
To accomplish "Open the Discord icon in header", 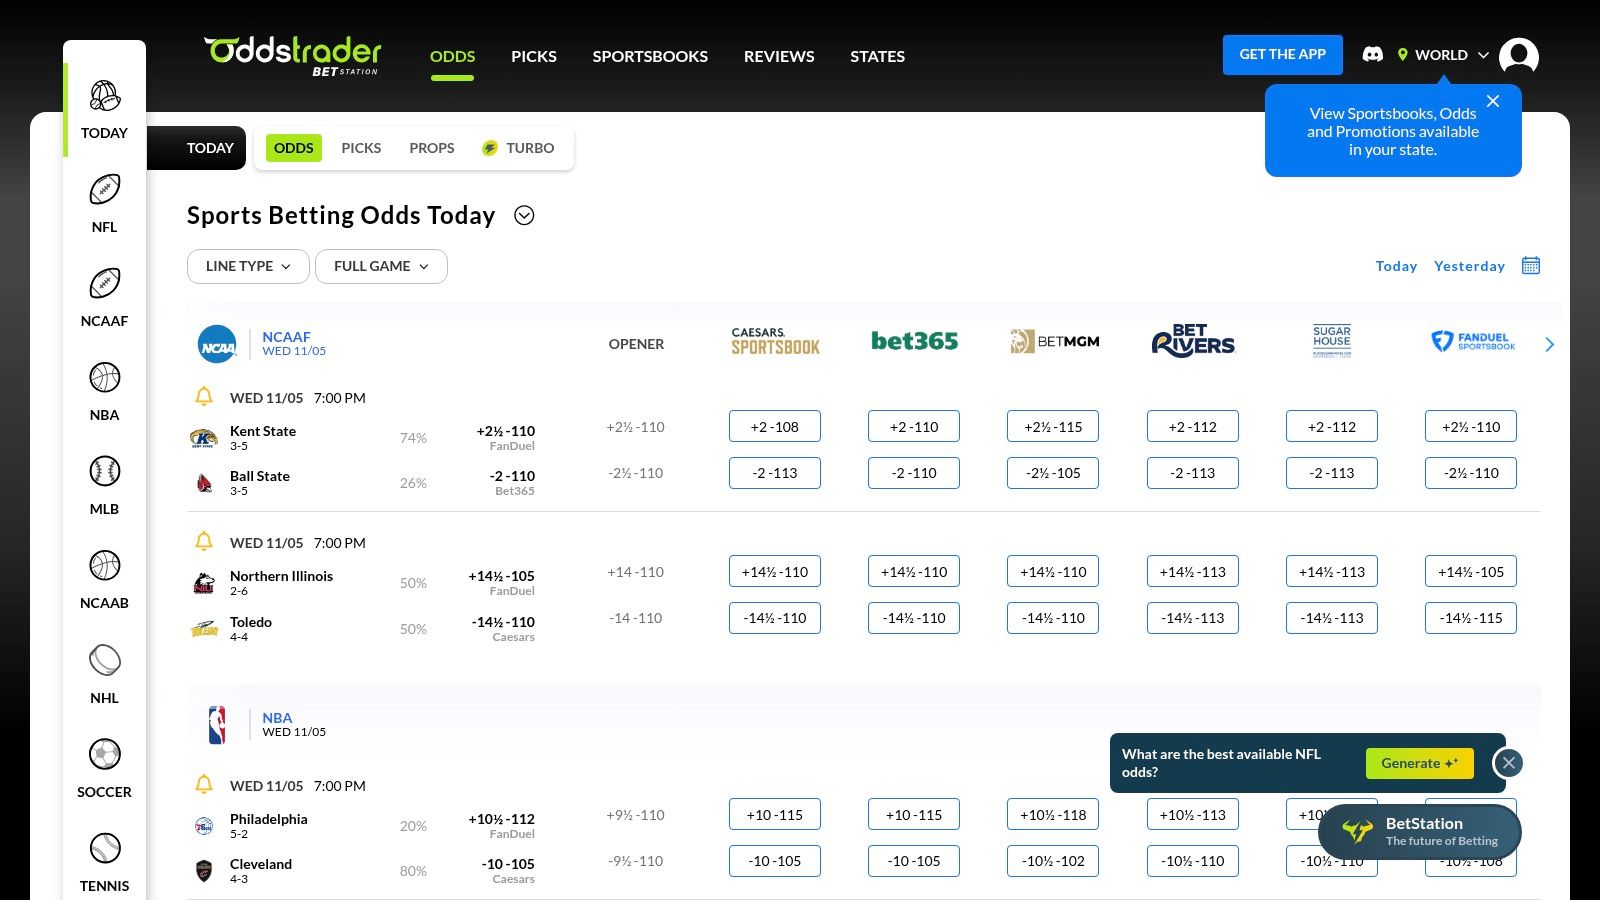I will (1373, 55).
